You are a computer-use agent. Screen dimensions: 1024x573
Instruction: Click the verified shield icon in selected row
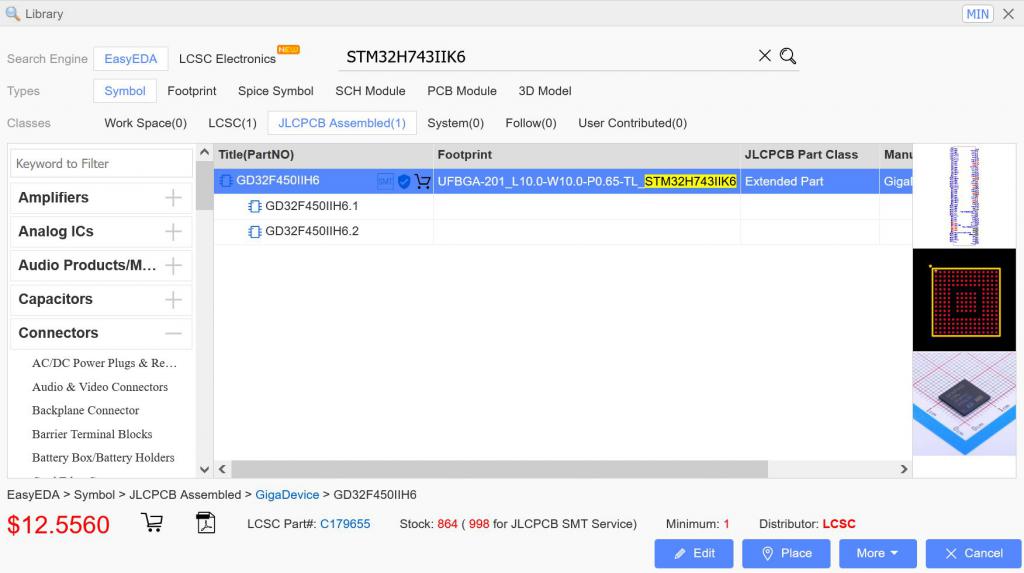click(404, 182)
